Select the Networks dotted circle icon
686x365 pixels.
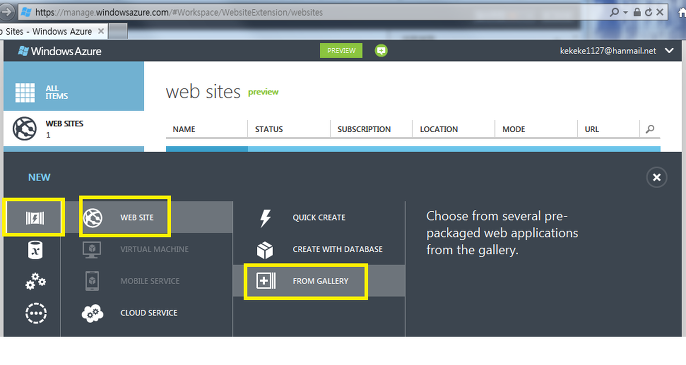[35, 313]
